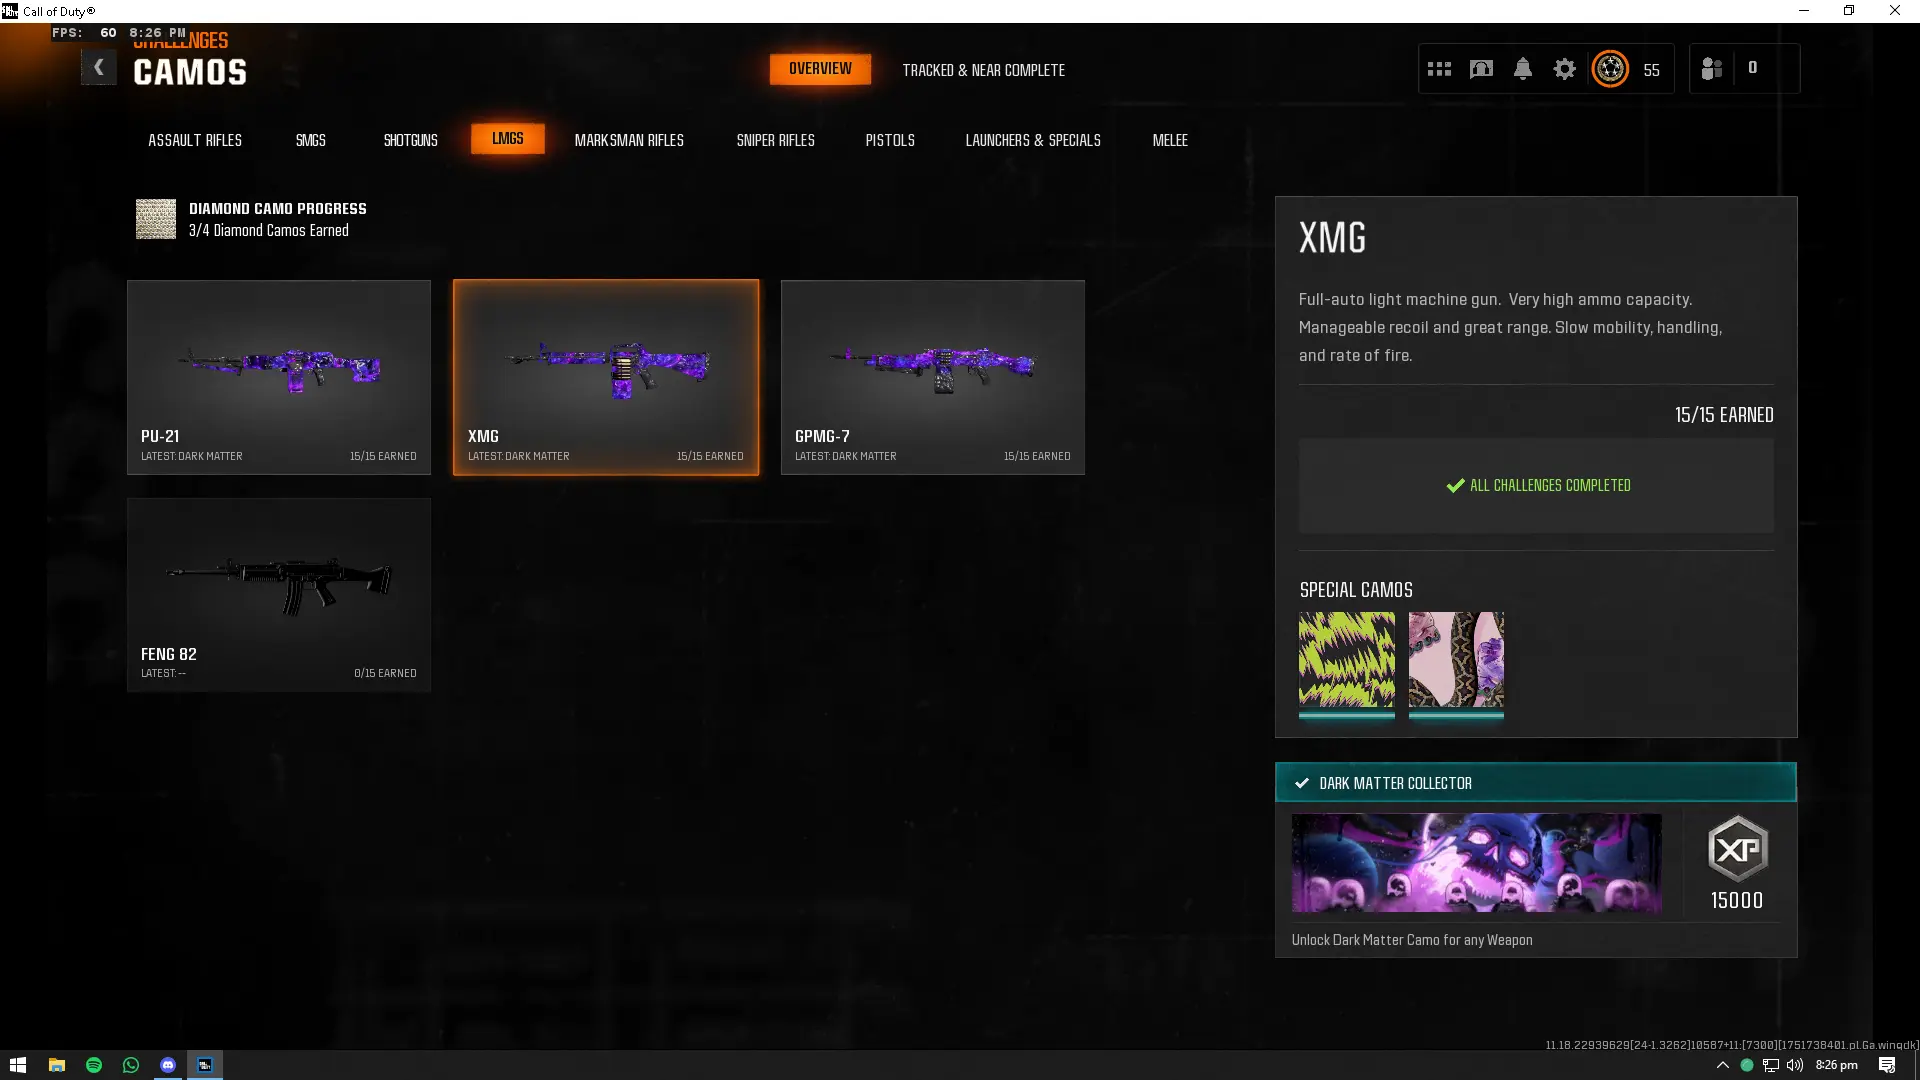Click the back arrow beside Camos title

point(98,68)
